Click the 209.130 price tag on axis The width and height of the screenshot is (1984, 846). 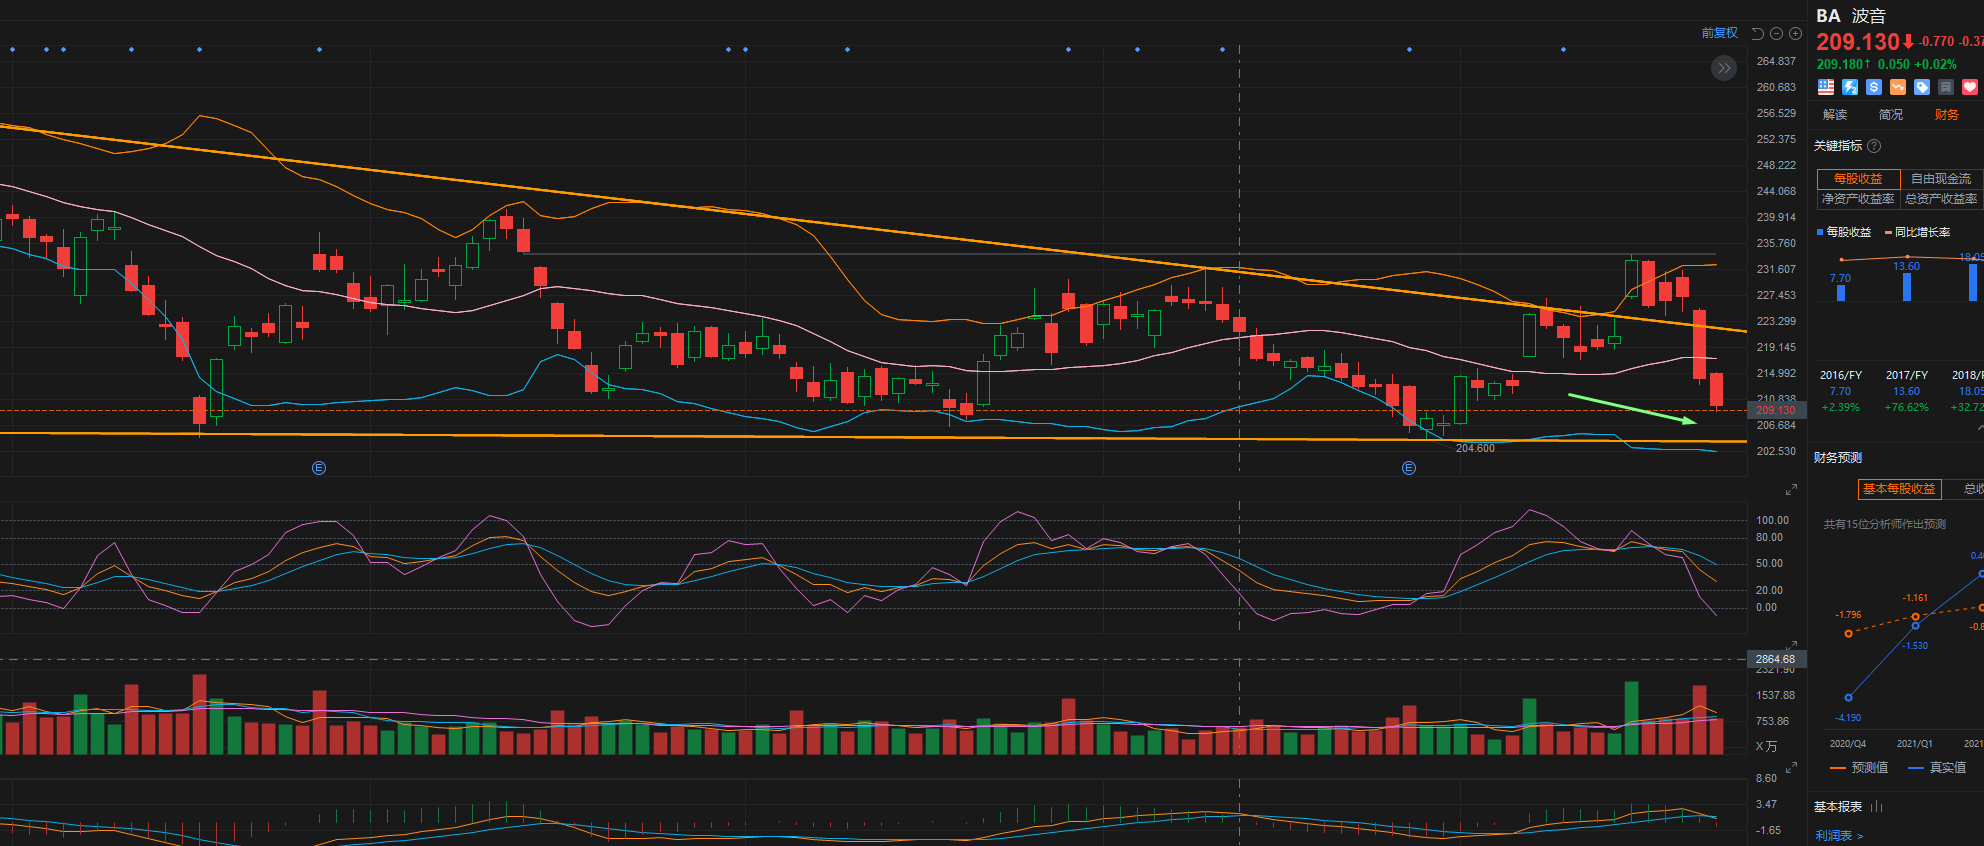pos(1775,410)
